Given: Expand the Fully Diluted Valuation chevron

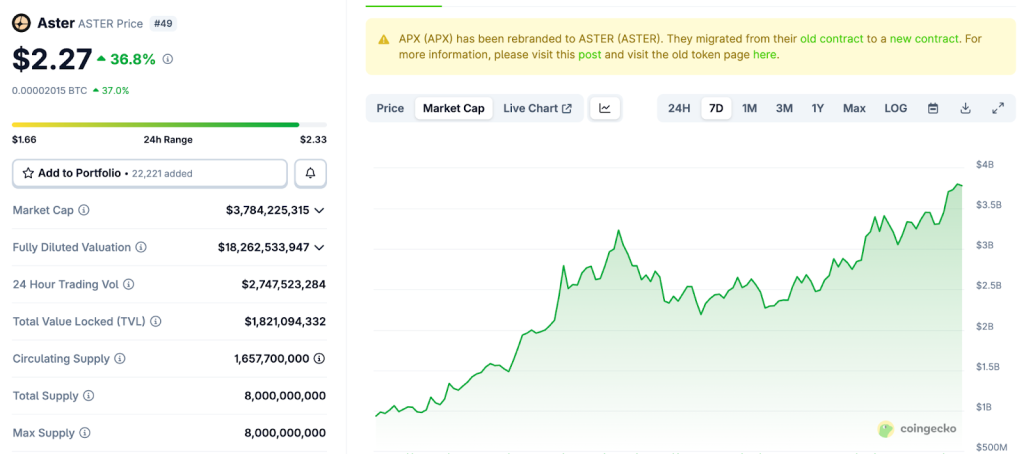Looking at the screenshot, I should [319, 247].
